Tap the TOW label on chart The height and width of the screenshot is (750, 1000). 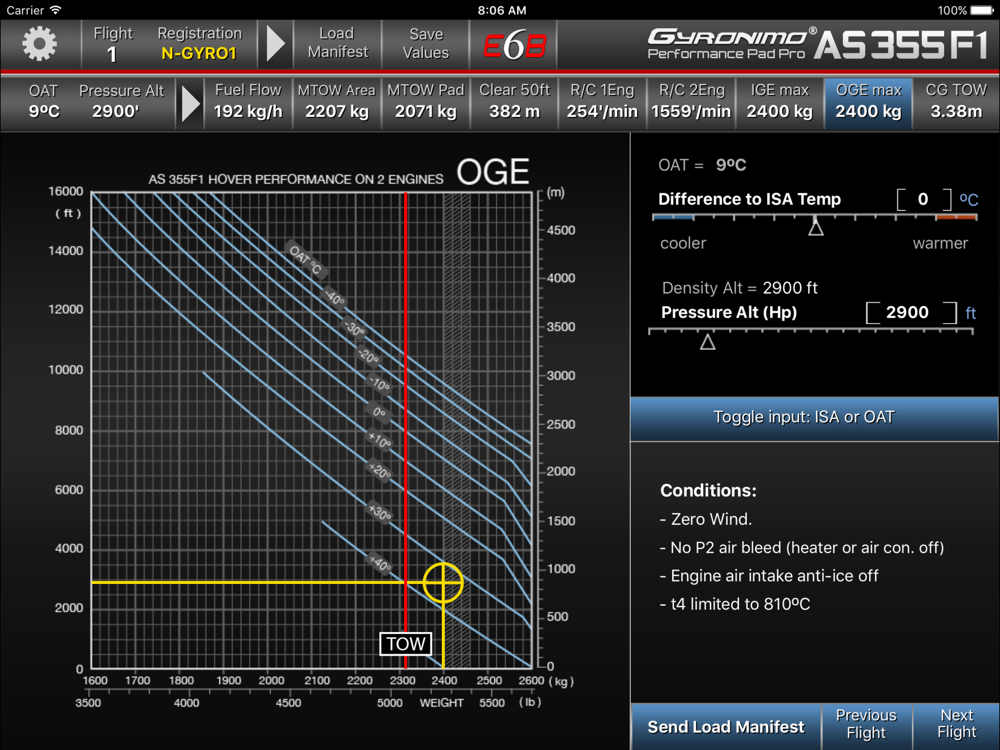click(406, 644)
